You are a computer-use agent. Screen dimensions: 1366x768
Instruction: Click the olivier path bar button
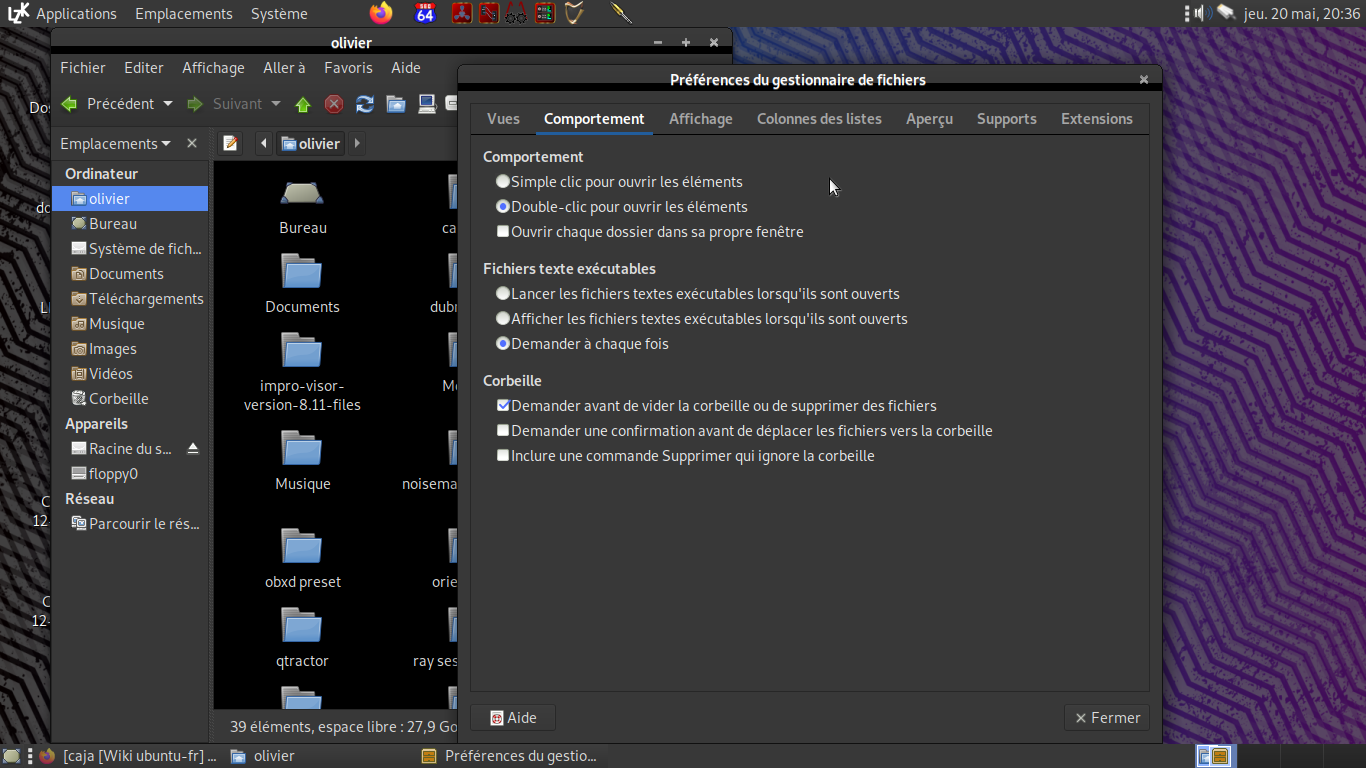point(311,143)
